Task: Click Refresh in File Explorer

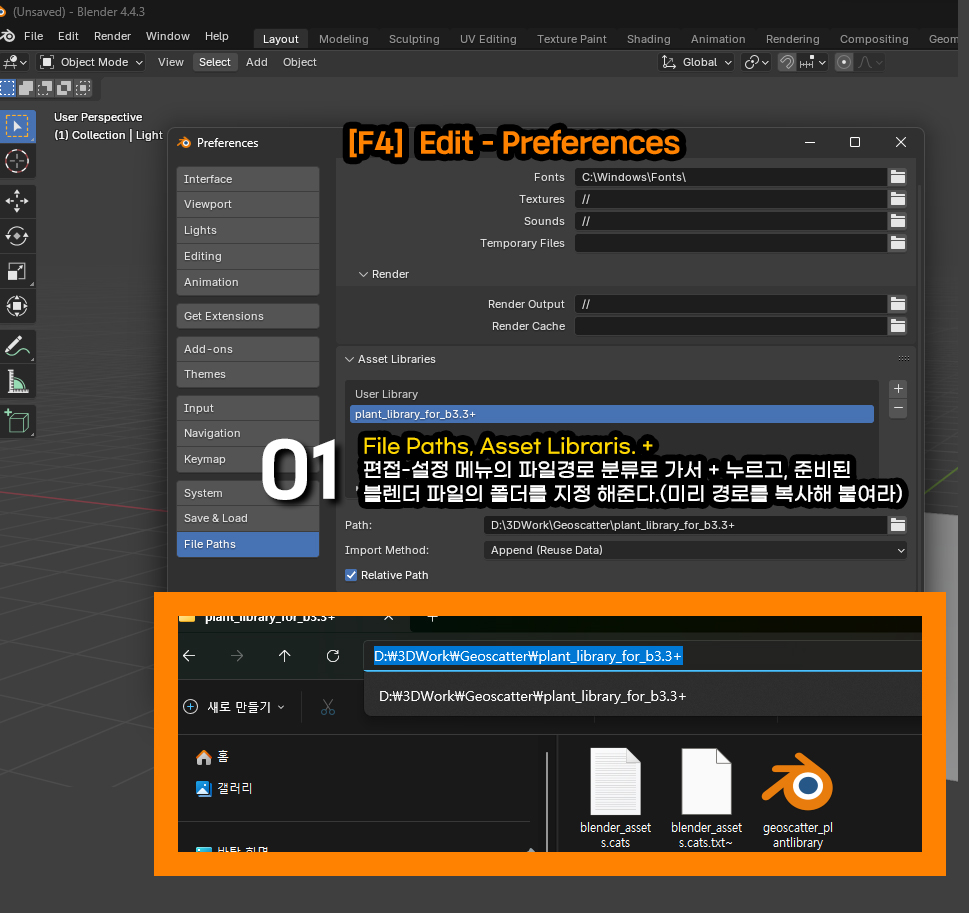Action: coord(333,656)
